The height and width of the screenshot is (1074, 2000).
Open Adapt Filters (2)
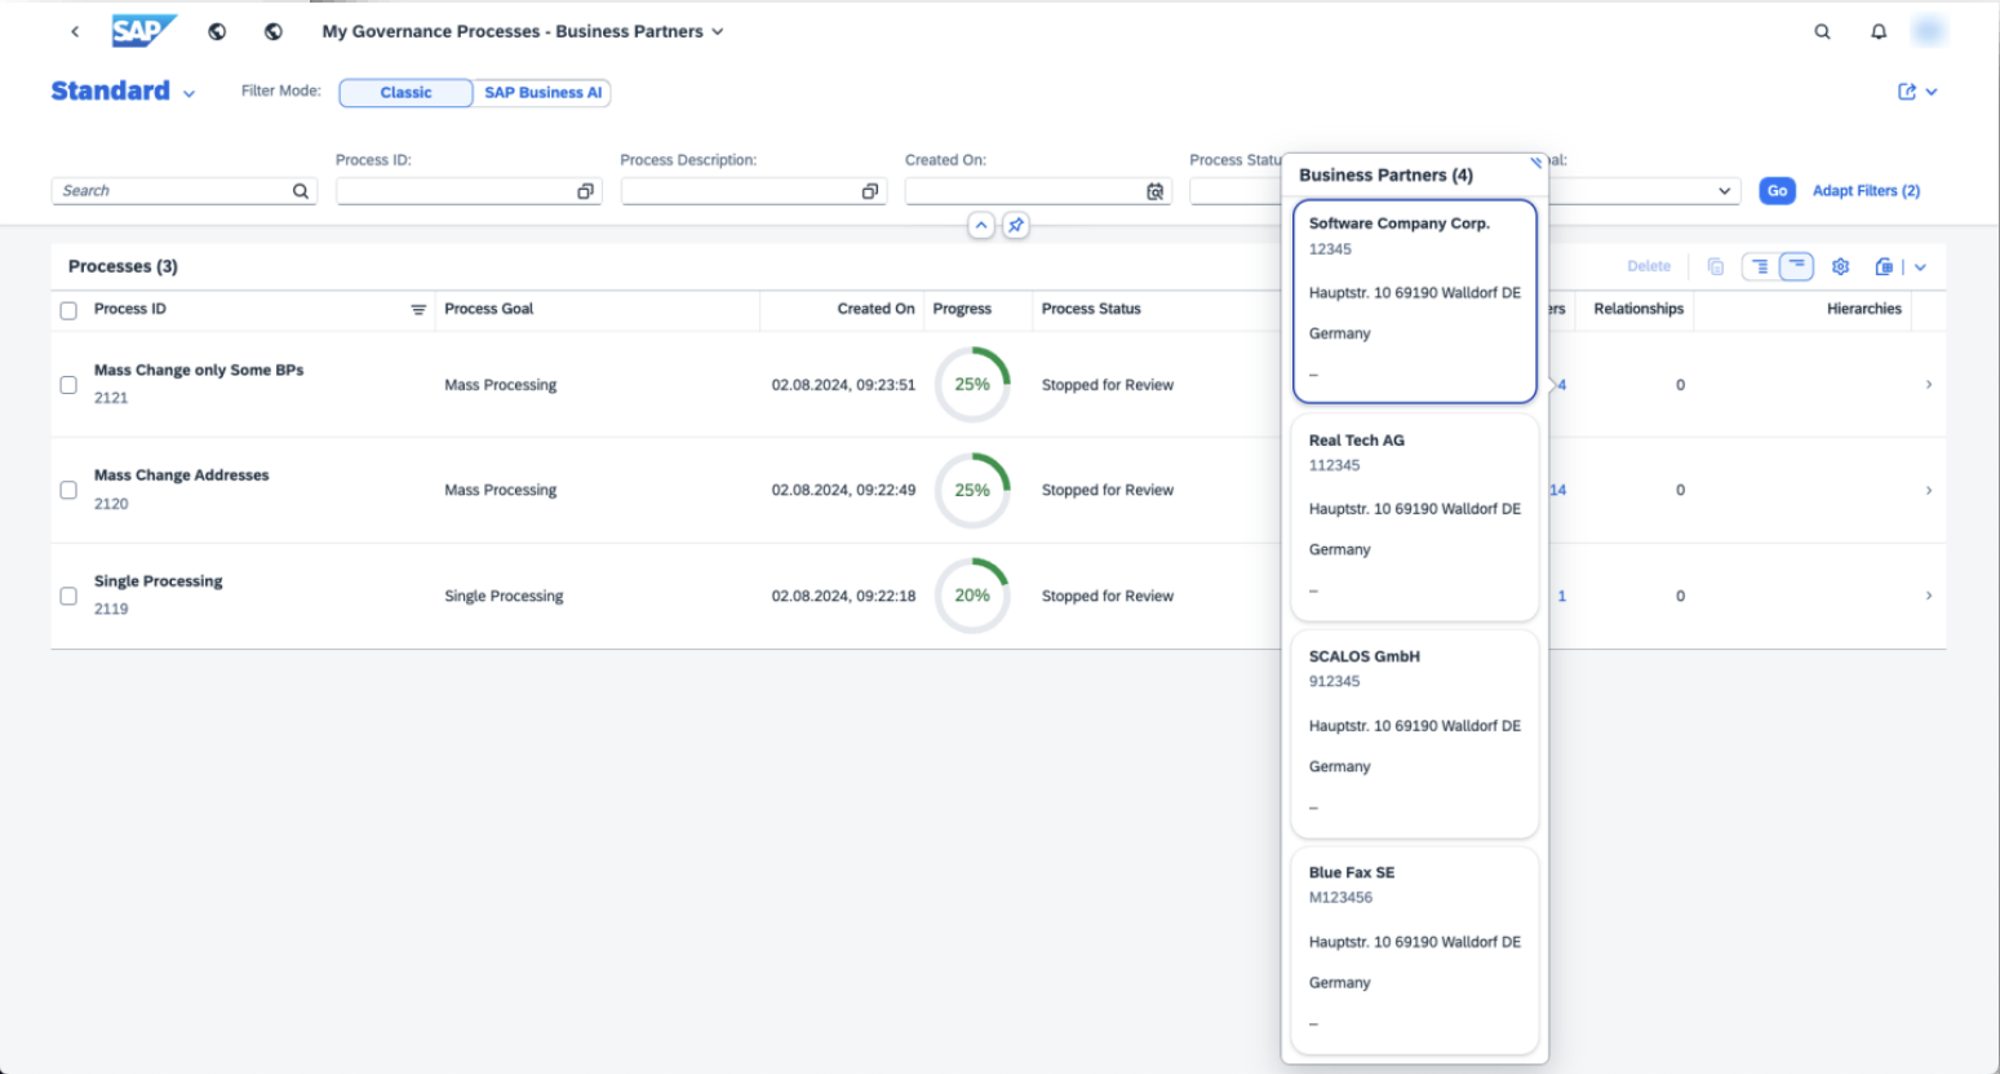click(1866, 191)
